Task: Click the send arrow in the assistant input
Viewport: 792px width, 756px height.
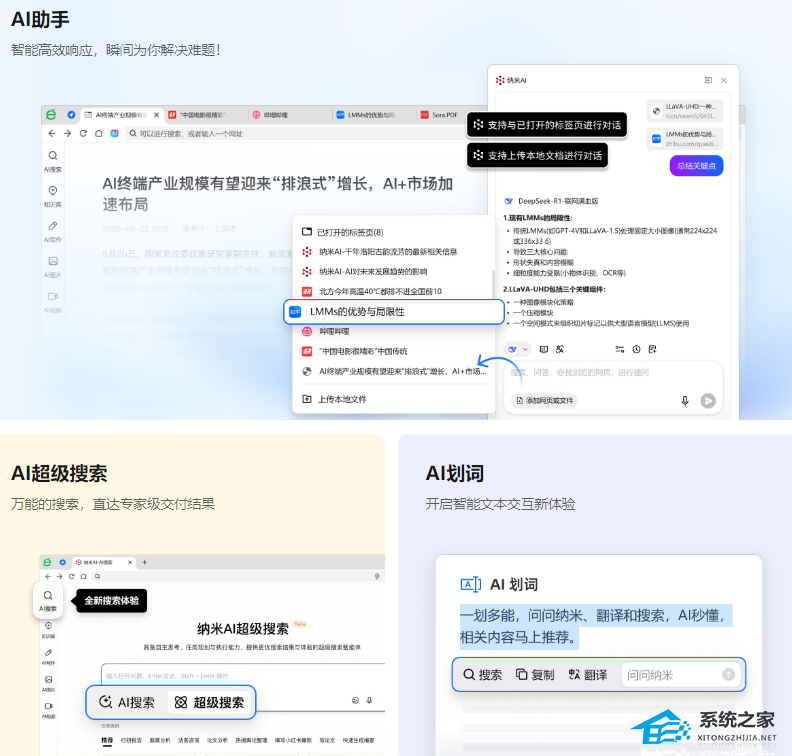Action: pyautogui.click(x=708, y=400)
